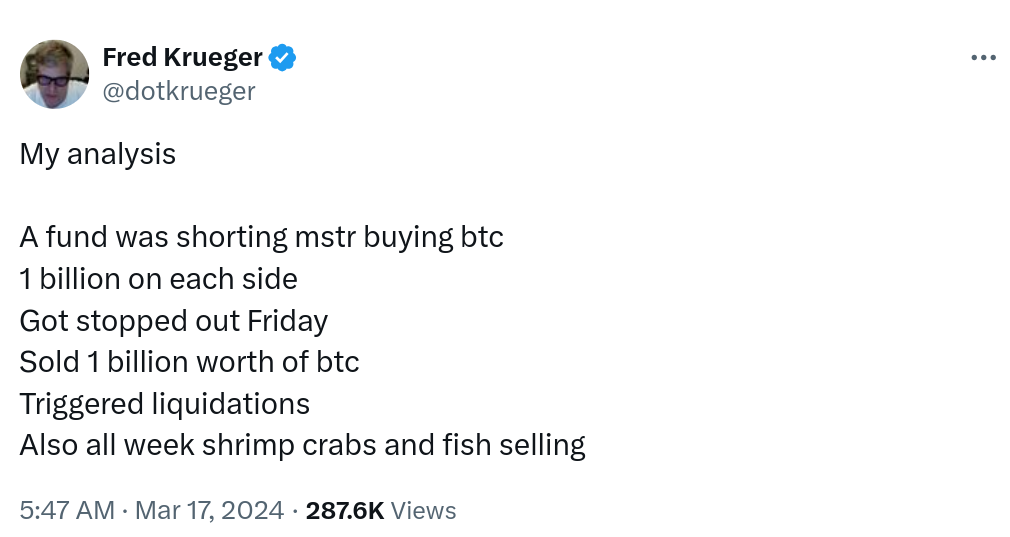Viewport: 1010px width, 537px height.
Task: Click the "My analysis" text line
Action: (97, 154)
